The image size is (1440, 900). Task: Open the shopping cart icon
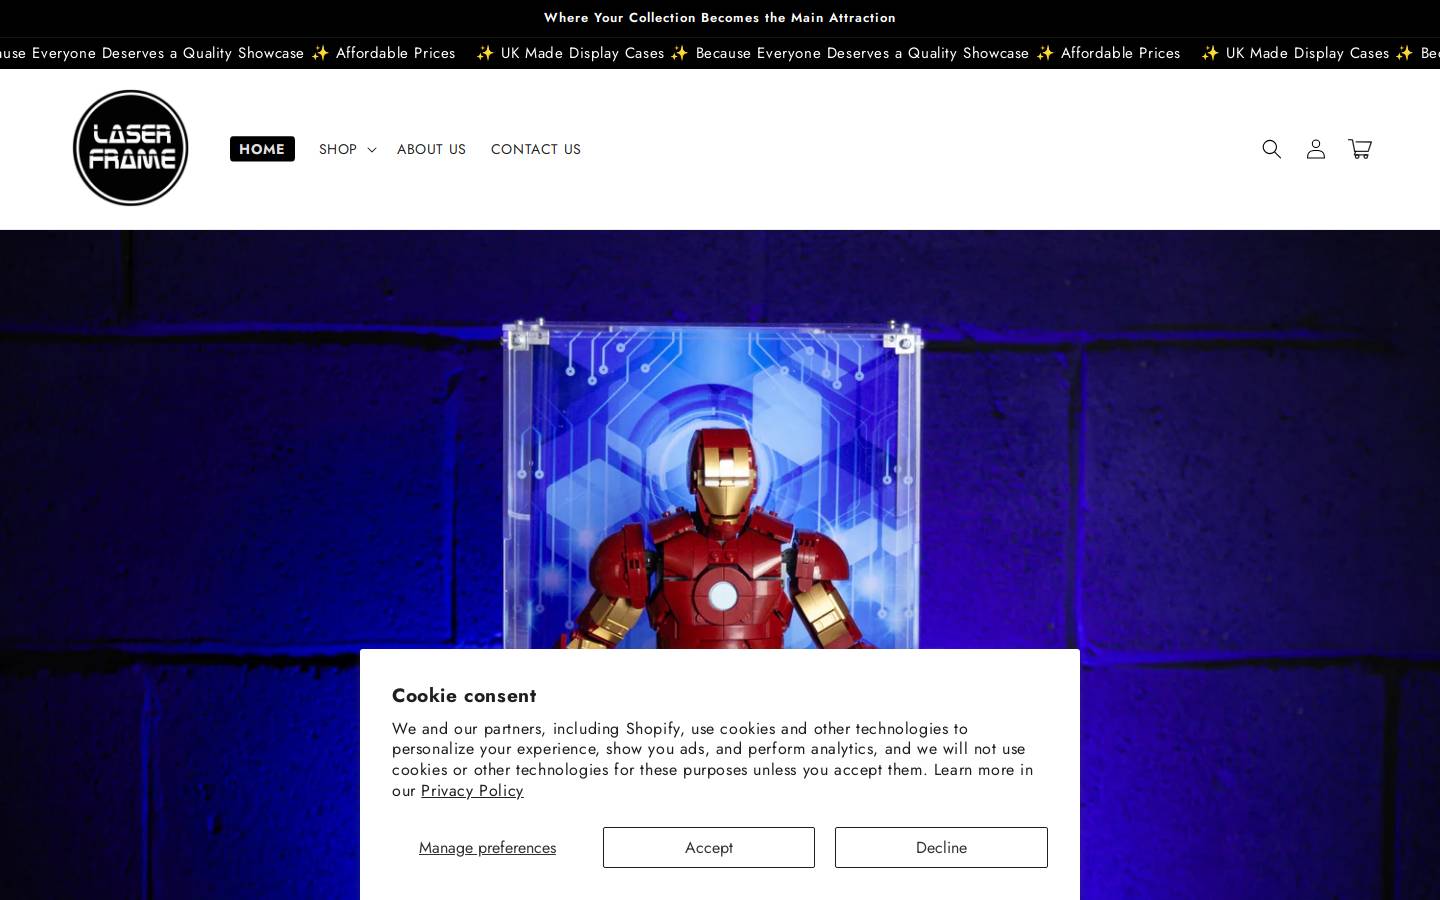coord(1359,149)
